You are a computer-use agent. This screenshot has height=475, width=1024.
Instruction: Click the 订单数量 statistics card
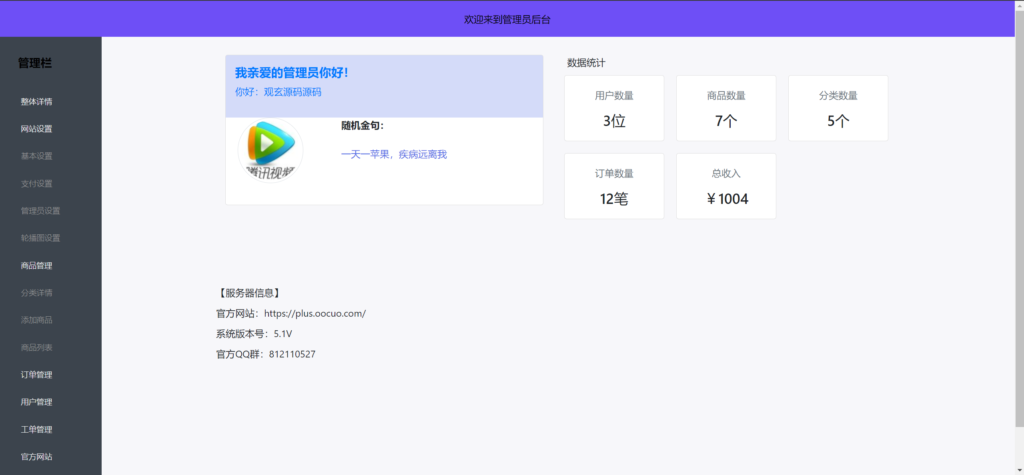click(614, 186)
